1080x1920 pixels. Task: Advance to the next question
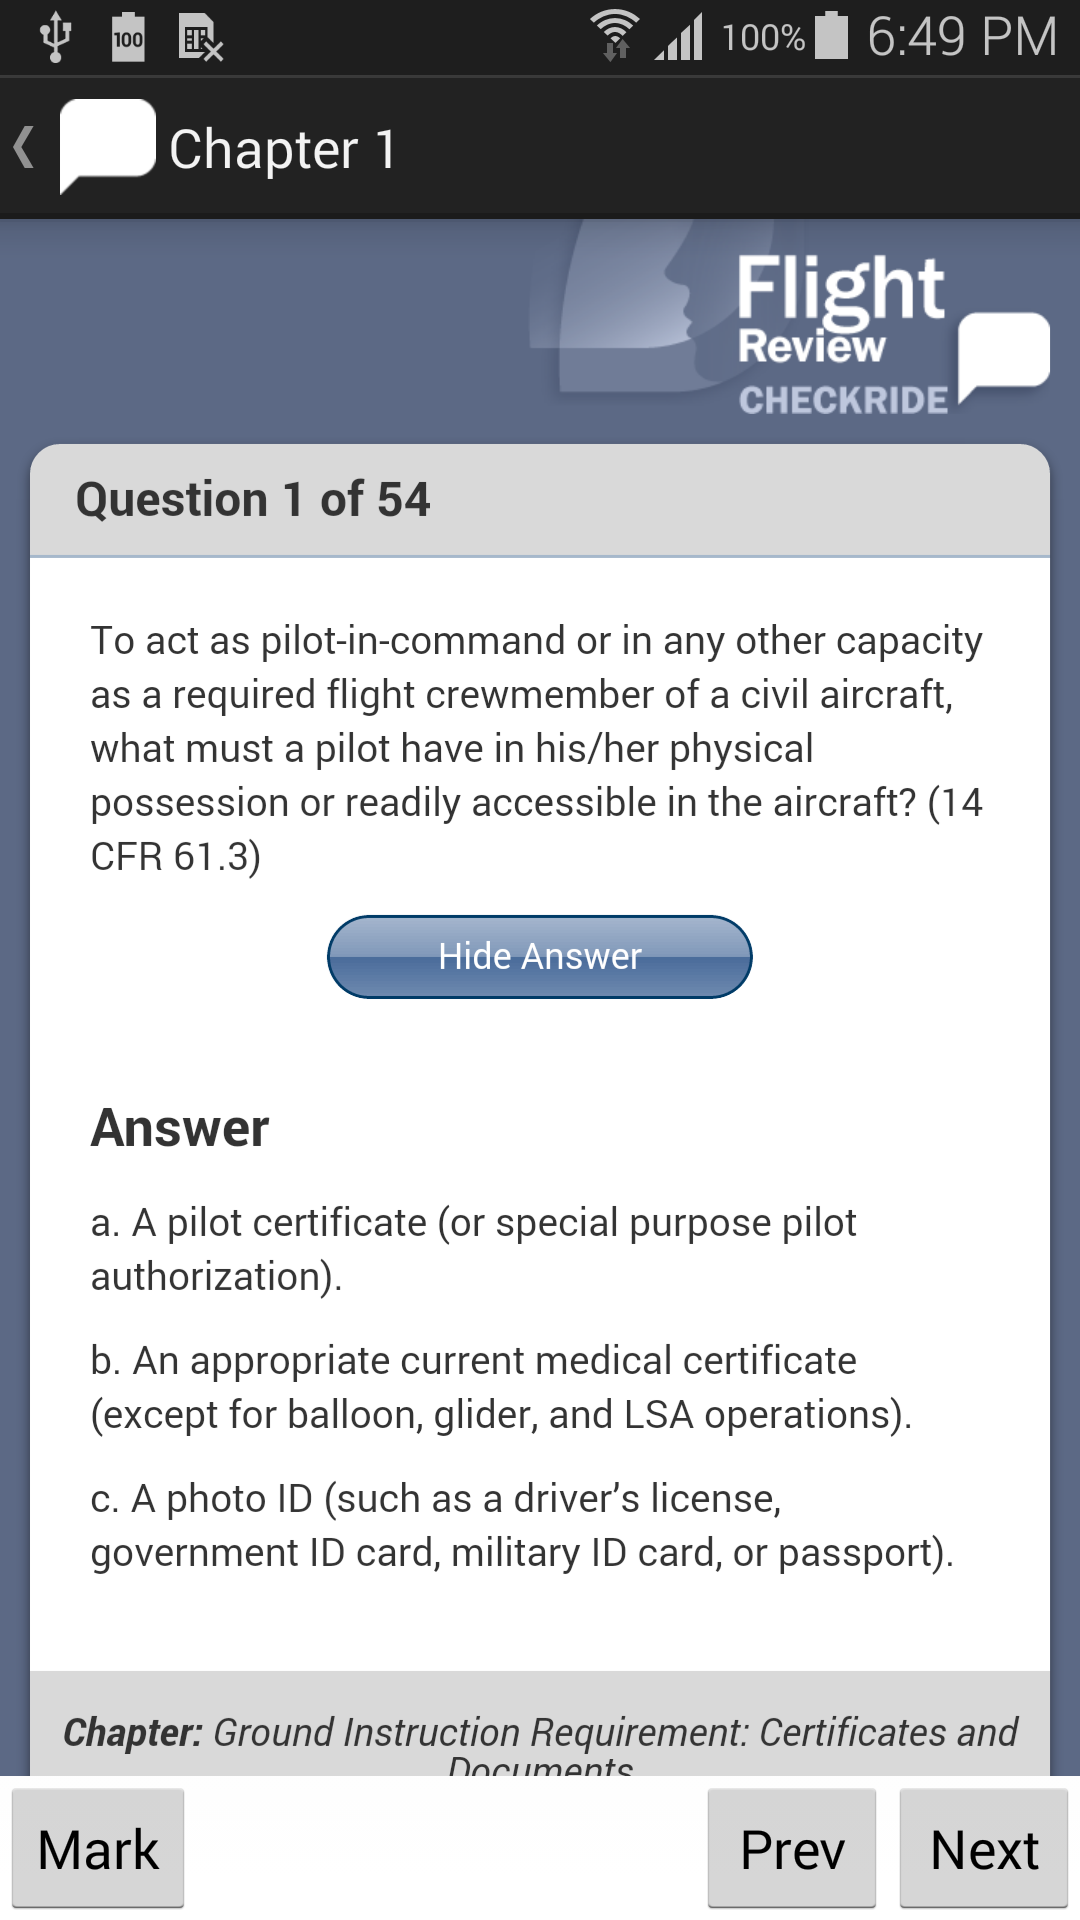[983, 1848]
